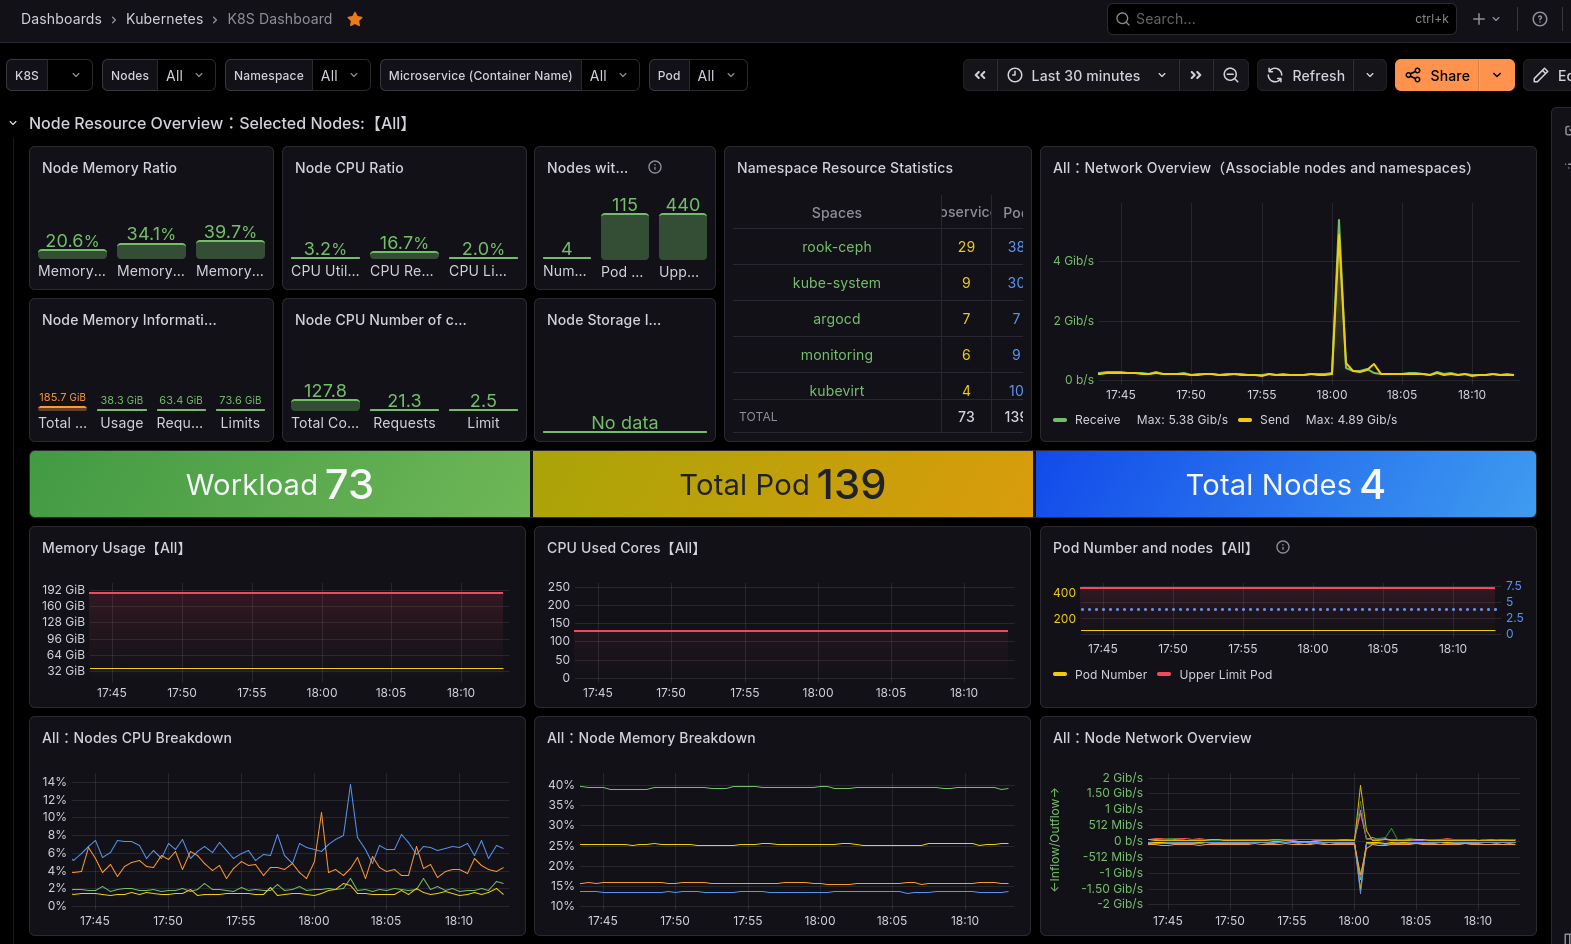Open the Last 30 minutes time picker
The image size is (1571, 944).
pos(1087,75)
